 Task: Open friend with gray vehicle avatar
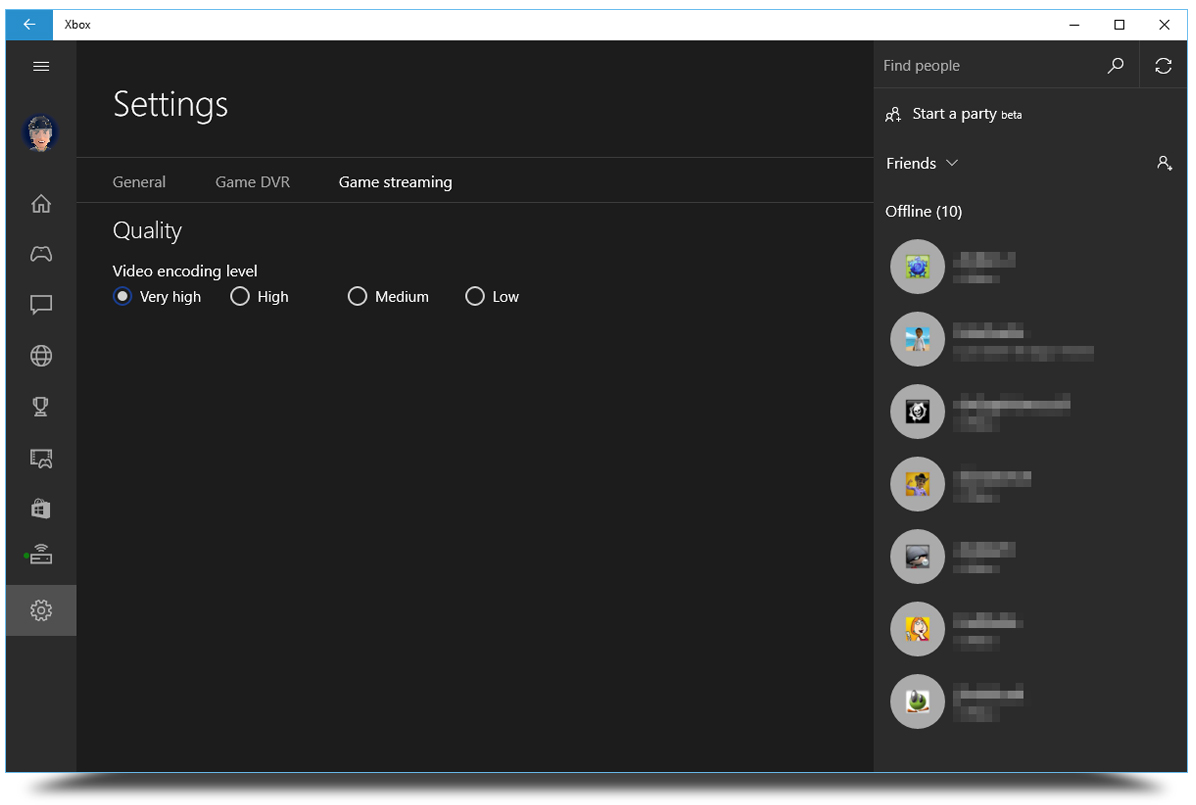tap(918, 557)
